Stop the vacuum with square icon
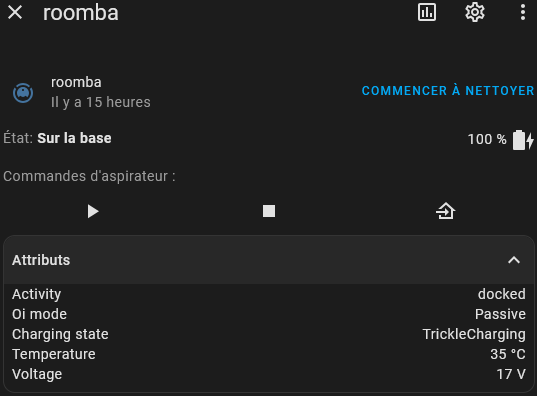The height and width of the screenshot is (396, 537). click(269, 211)
